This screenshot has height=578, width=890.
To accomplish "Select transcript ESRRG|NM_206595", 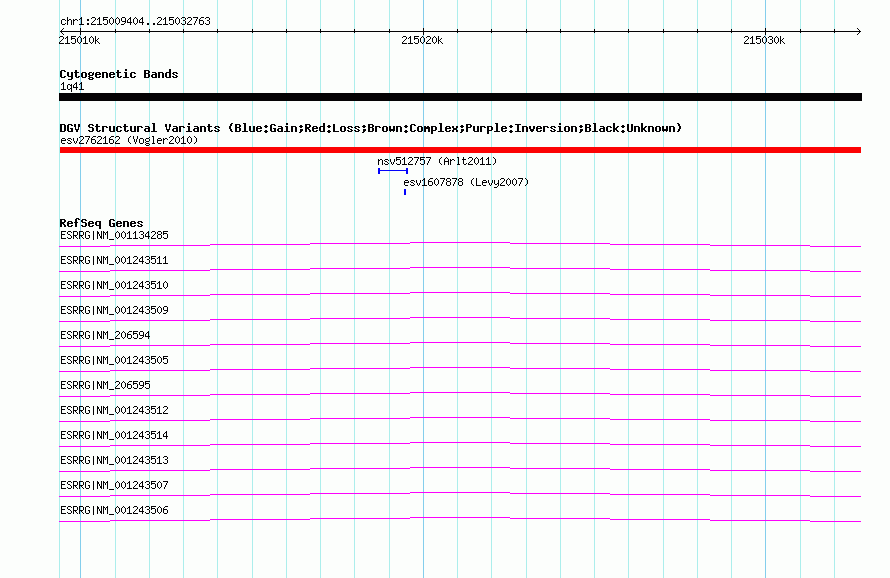I will click(105, 385).
